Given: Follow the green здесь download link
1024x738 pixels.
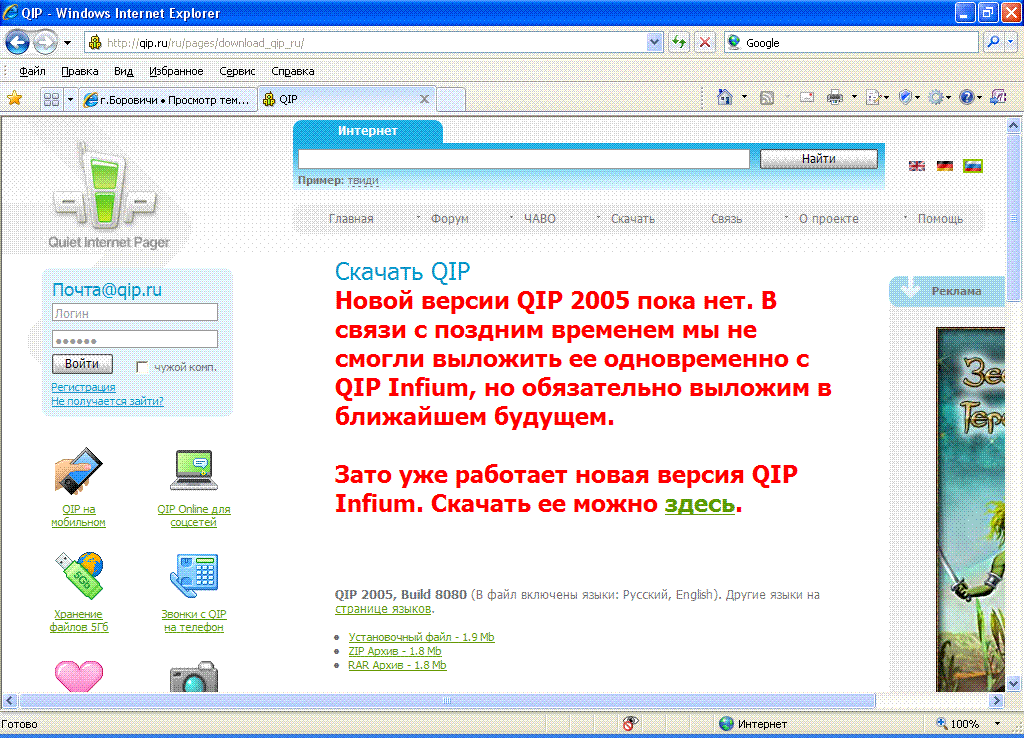Looking at the screenshot, I should (x=700, y=504).
